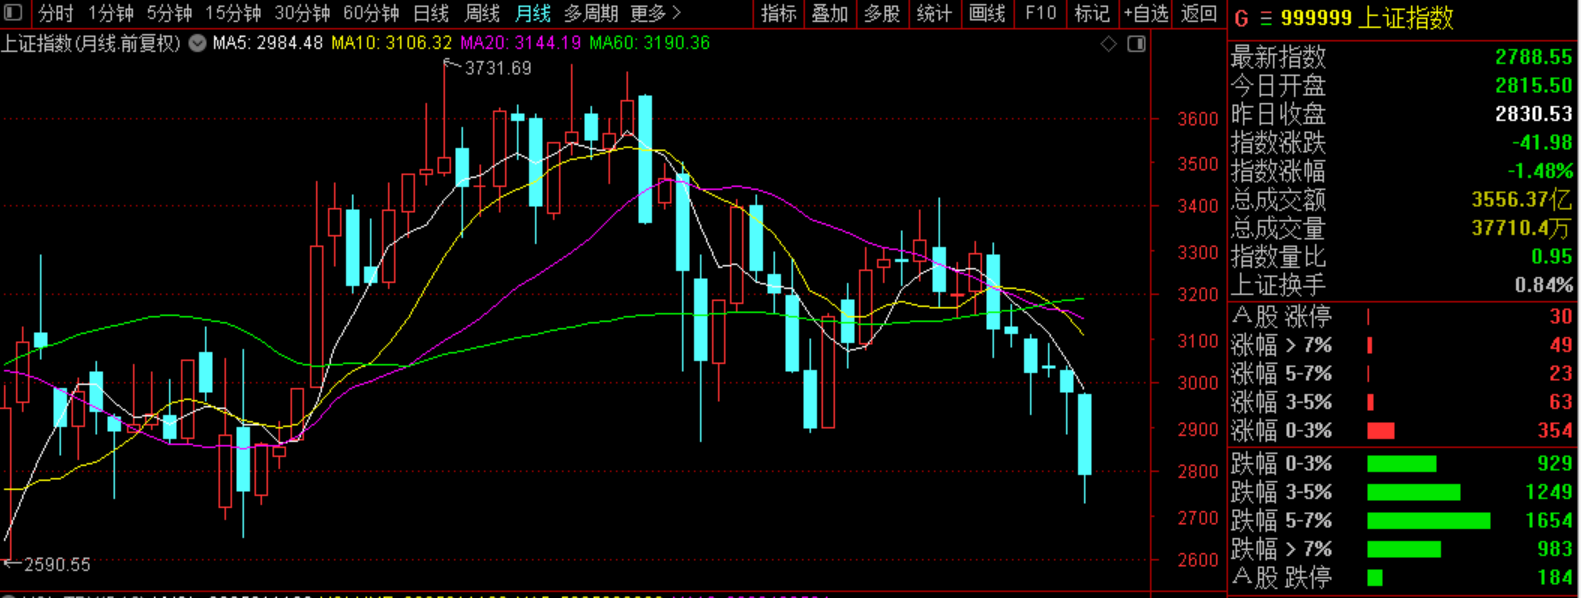Click the A股跌停 count 184
This screenshot has height=598, width=1581.
pos(1555,577)
